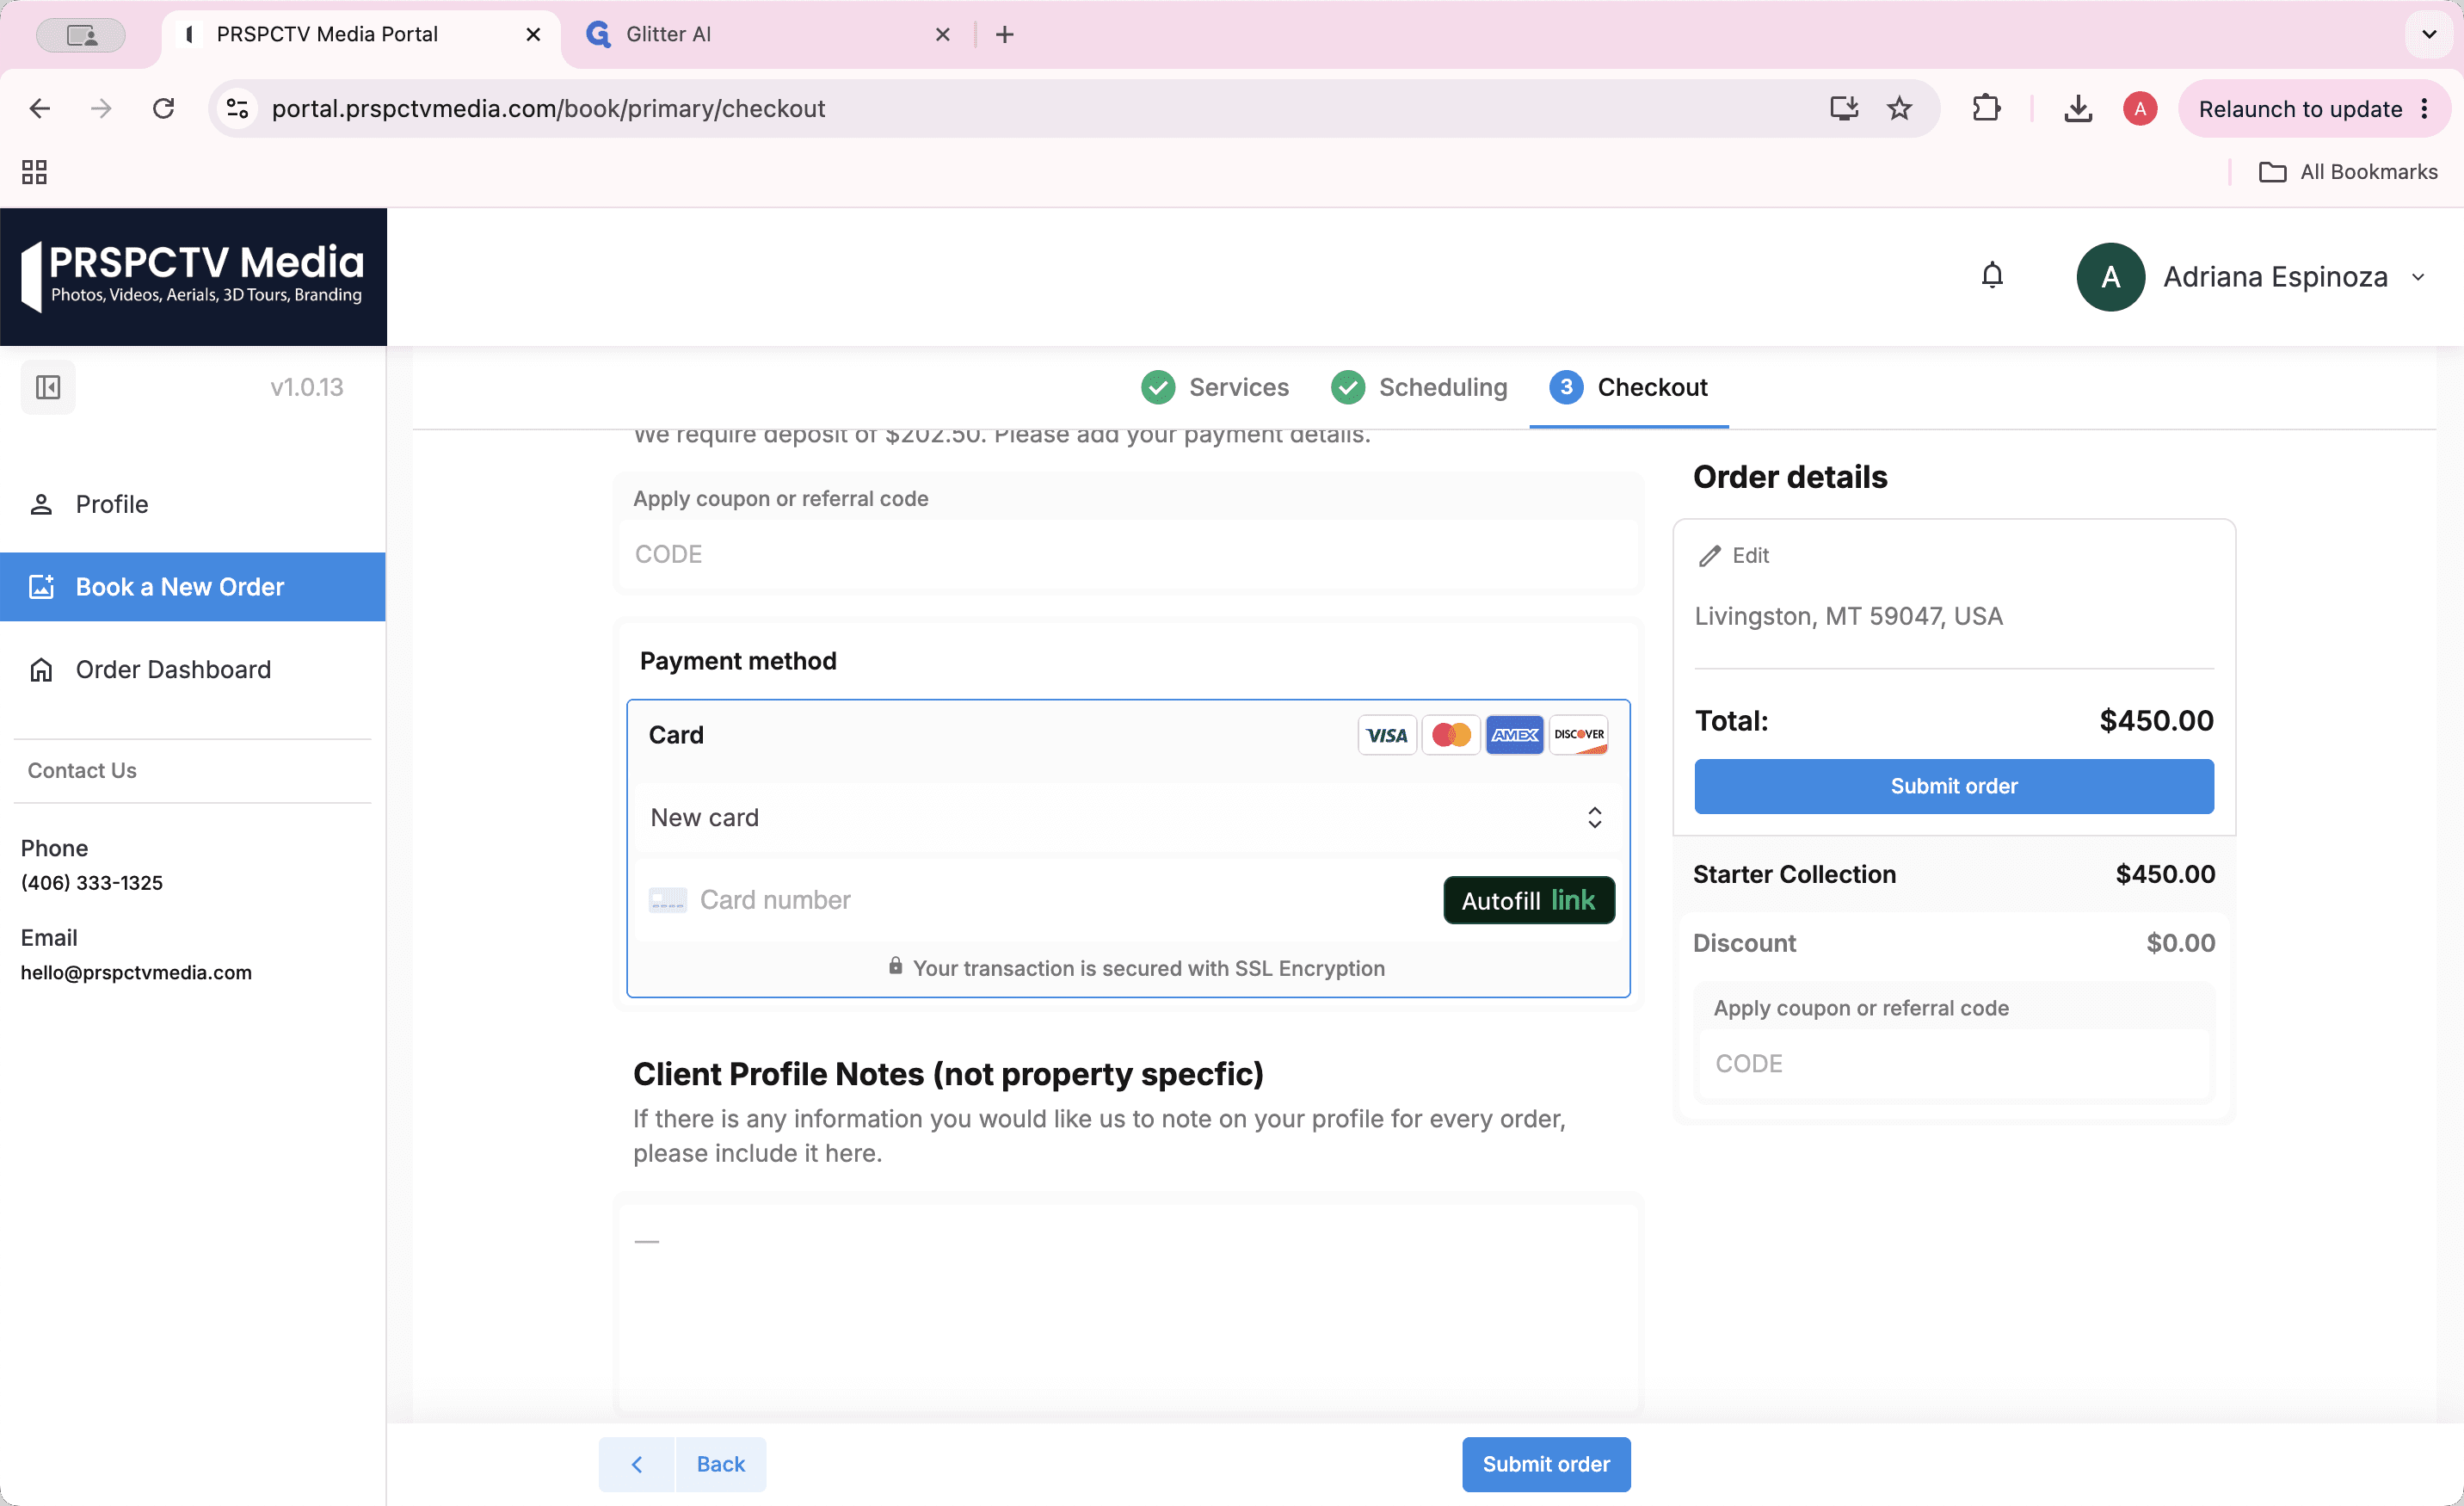The height and width of the screenshot is (1506, 2464).
Task: Go to the Scheduling step
Action: [1418, 387]
